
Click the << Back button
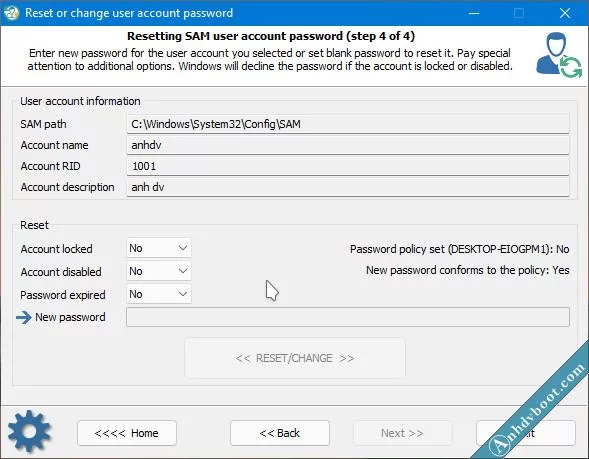pyautogui.click(x=280, y=433)
